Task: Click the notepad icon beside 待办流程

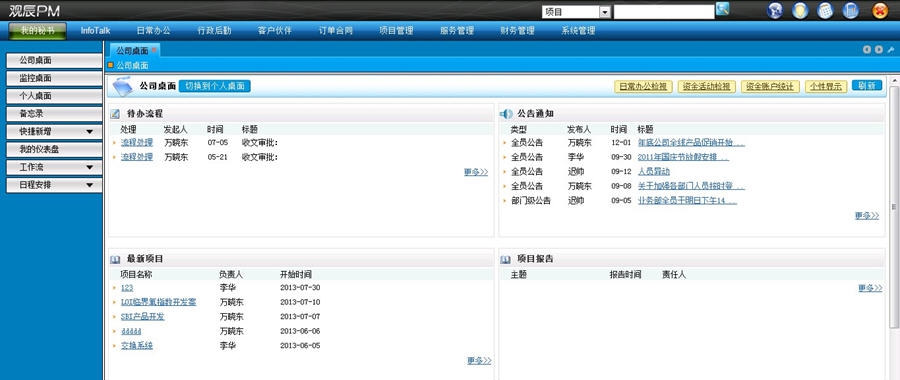Action: tap(115, 114)
